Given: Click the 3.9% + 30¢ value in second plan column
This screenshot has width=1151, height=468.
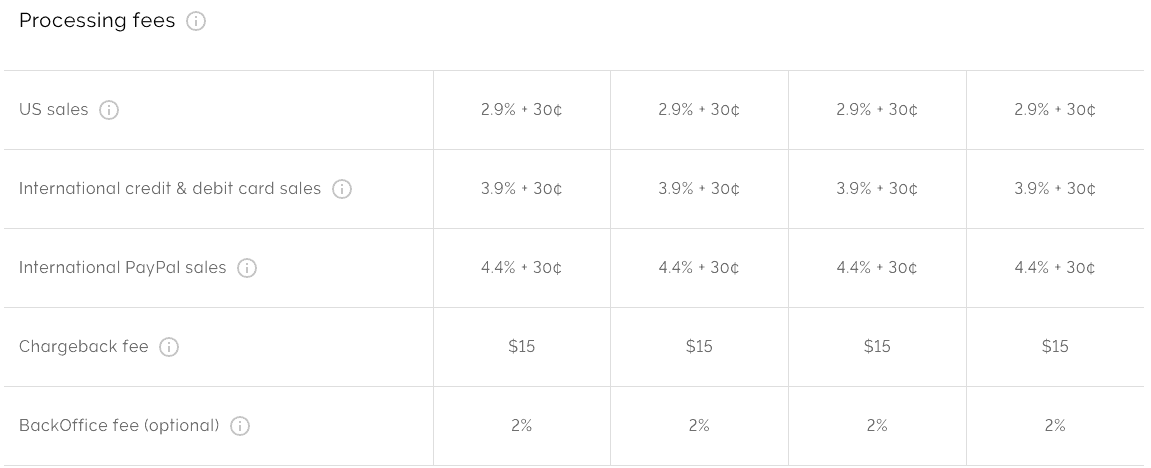Looking at the screenshot, I should [x=699, y=189].
